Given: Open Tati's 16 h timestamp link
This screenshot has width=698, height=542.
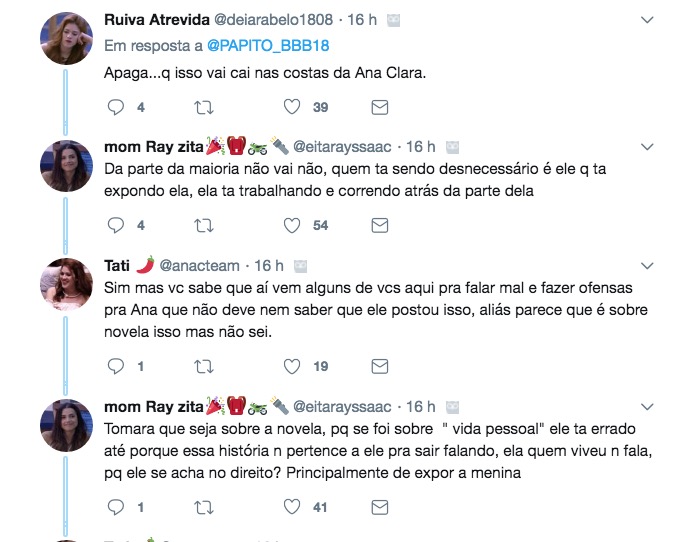Looking at the screenshot, I should pyautogui.click(x=270, y=265).
